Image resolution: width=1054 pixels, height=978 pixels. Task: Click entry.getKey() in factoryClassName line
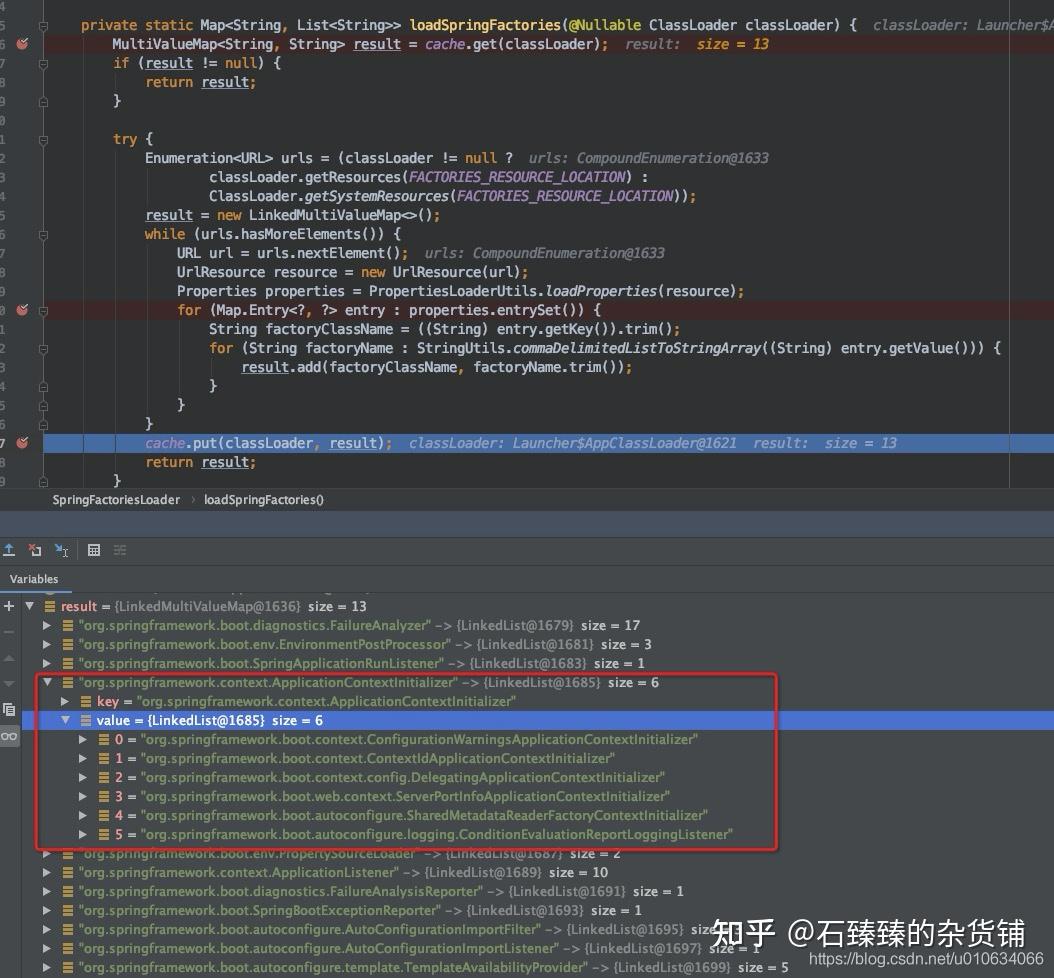click(545, 329)
